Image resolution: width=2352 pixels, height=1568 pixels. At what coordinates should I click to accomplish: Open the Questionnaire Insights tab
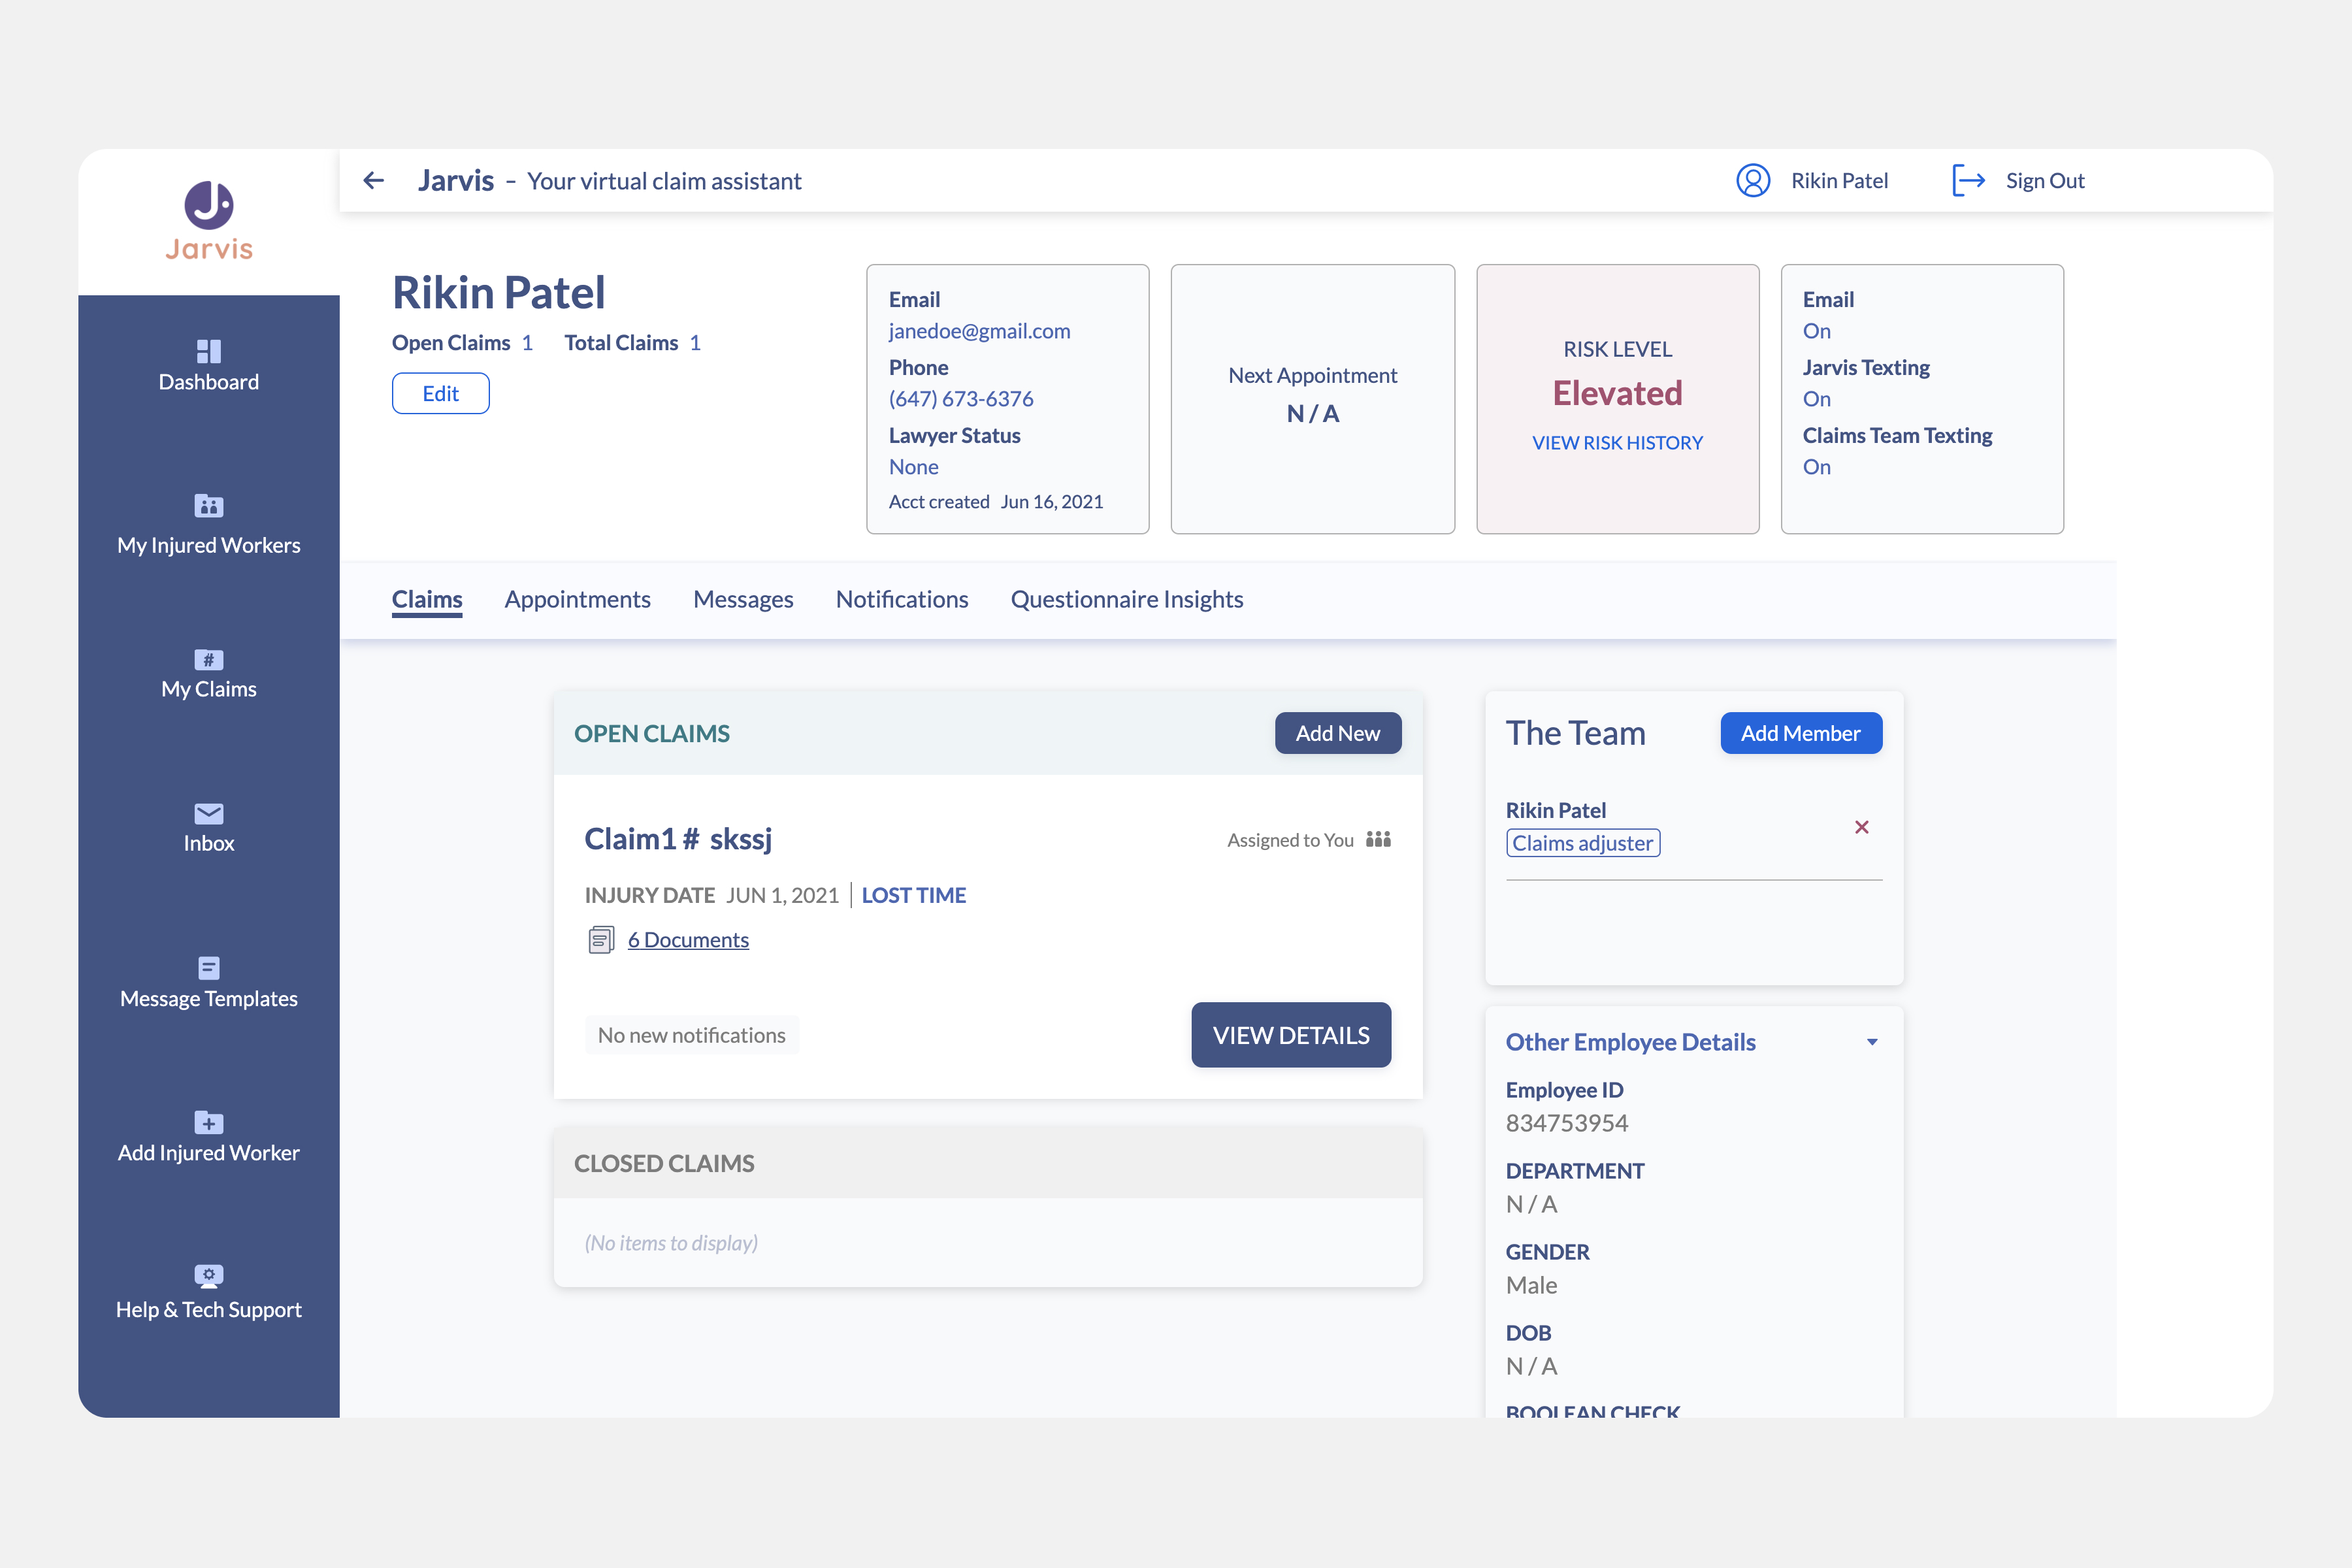tap(1126, 600)
